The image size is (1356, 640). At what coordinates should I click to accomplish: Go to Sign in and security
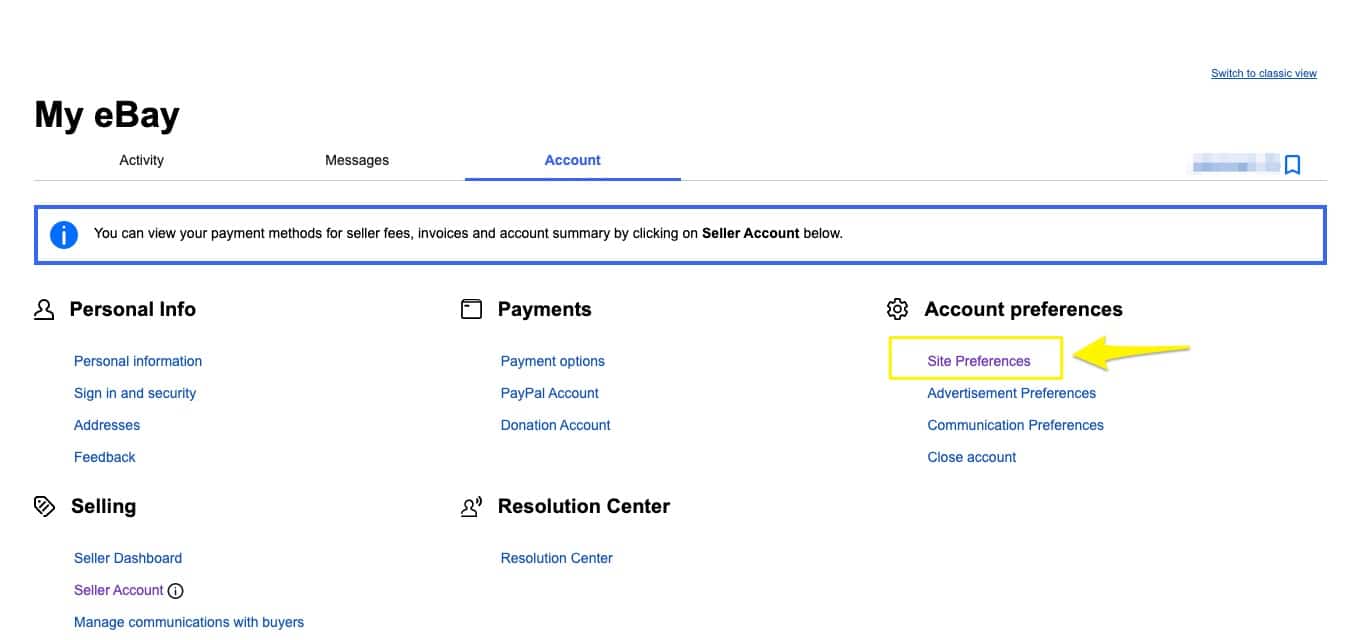coord(135,393)
